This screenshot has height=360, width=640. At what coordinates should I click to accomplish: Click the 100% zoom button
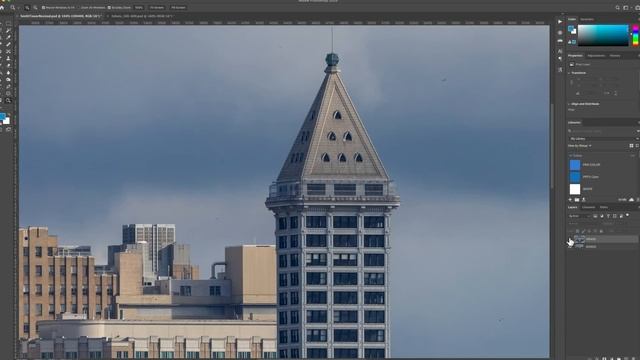139,7
